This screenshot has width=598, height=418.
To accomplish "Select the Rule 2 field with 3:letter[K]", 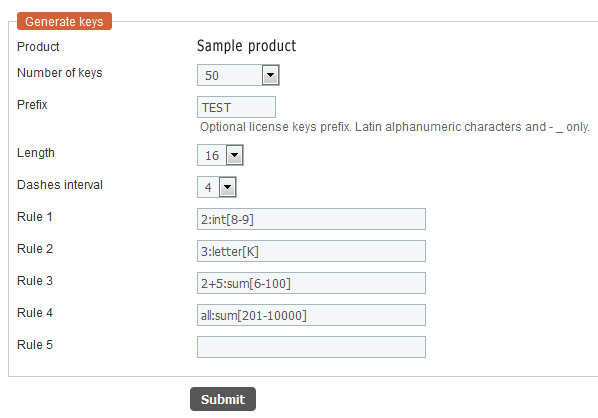I will point(311,251).
